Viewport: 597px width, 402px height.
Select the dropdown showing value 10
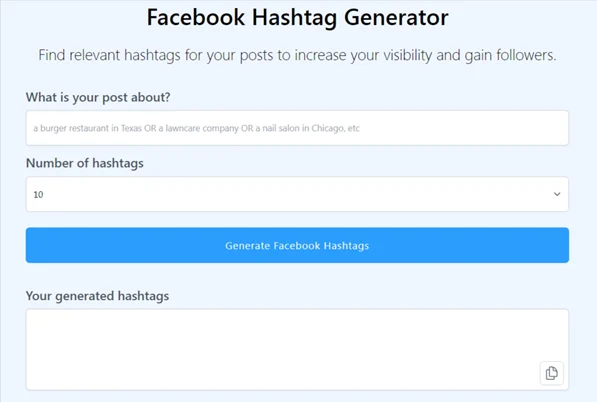(x=297, y=194)
